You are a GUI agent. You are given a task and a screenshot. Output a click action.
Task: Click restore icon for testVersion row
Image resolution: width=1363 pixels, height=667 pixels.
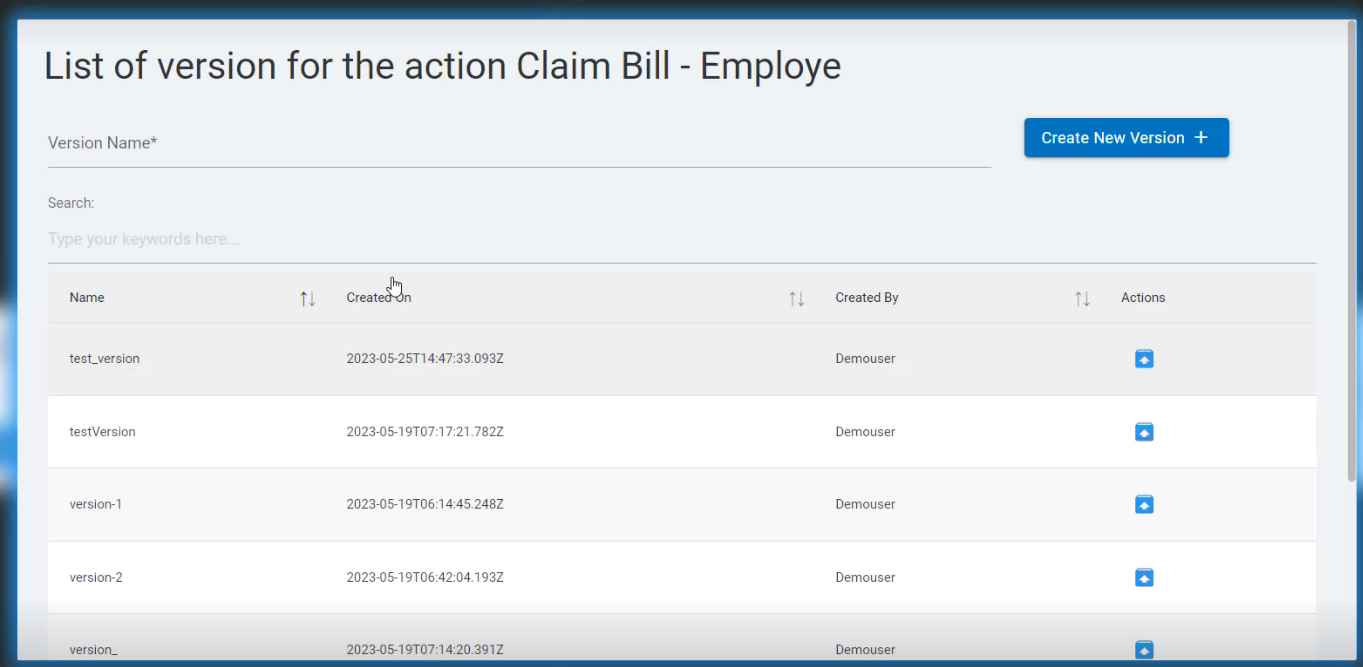coord(1144,432)
